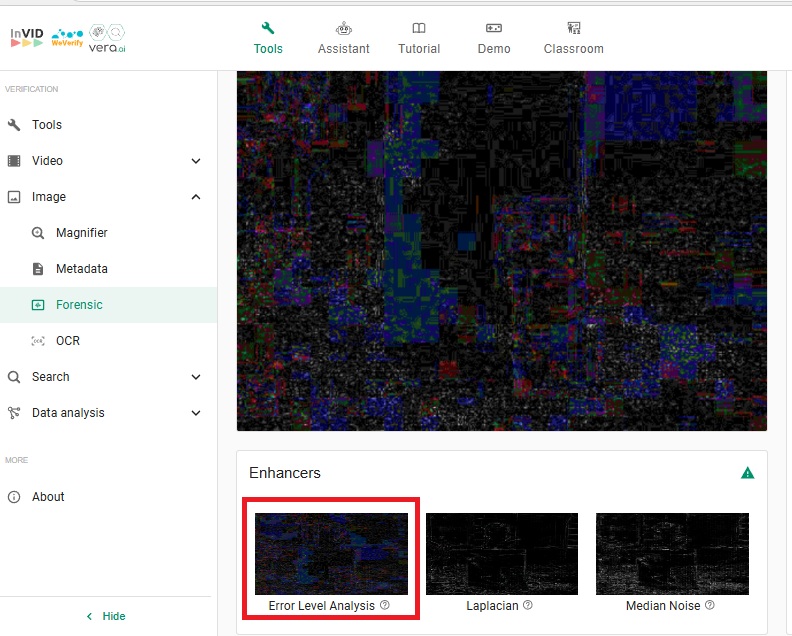Viewport: 792px width, 636px height.
Task: Open the Metadata tool in the sidebar
Action: click(81, 269)
